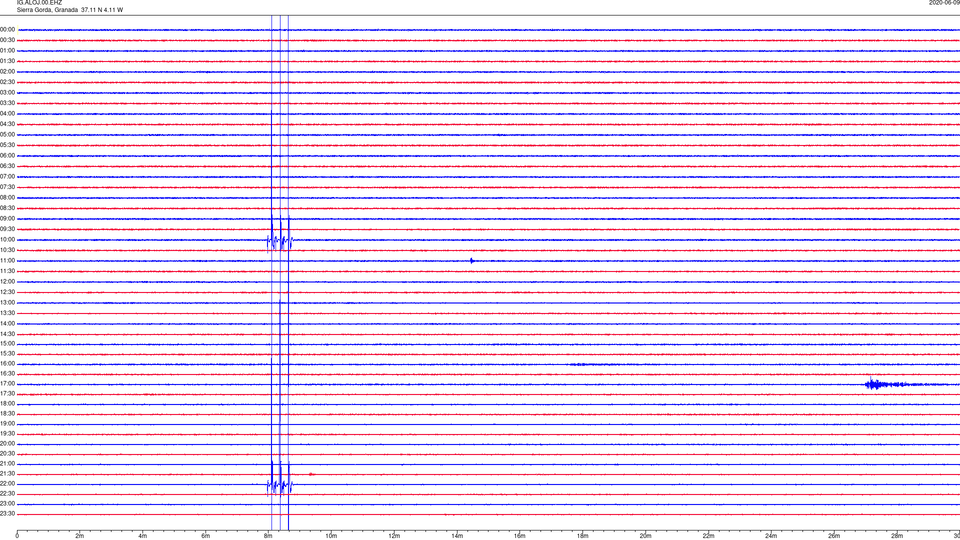The height and width of the screenshot is (540, 960).
Task: Select the 06:30 time label
Action: click(x=8, y=166)
